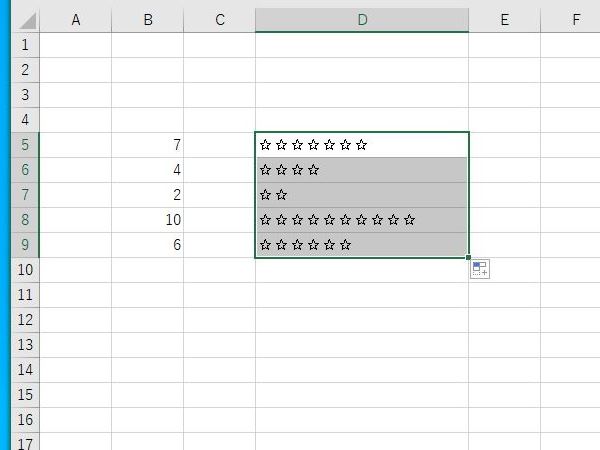Click cell B5 containing 7
This screenshot has height=450, width=600.
[147, 145]
